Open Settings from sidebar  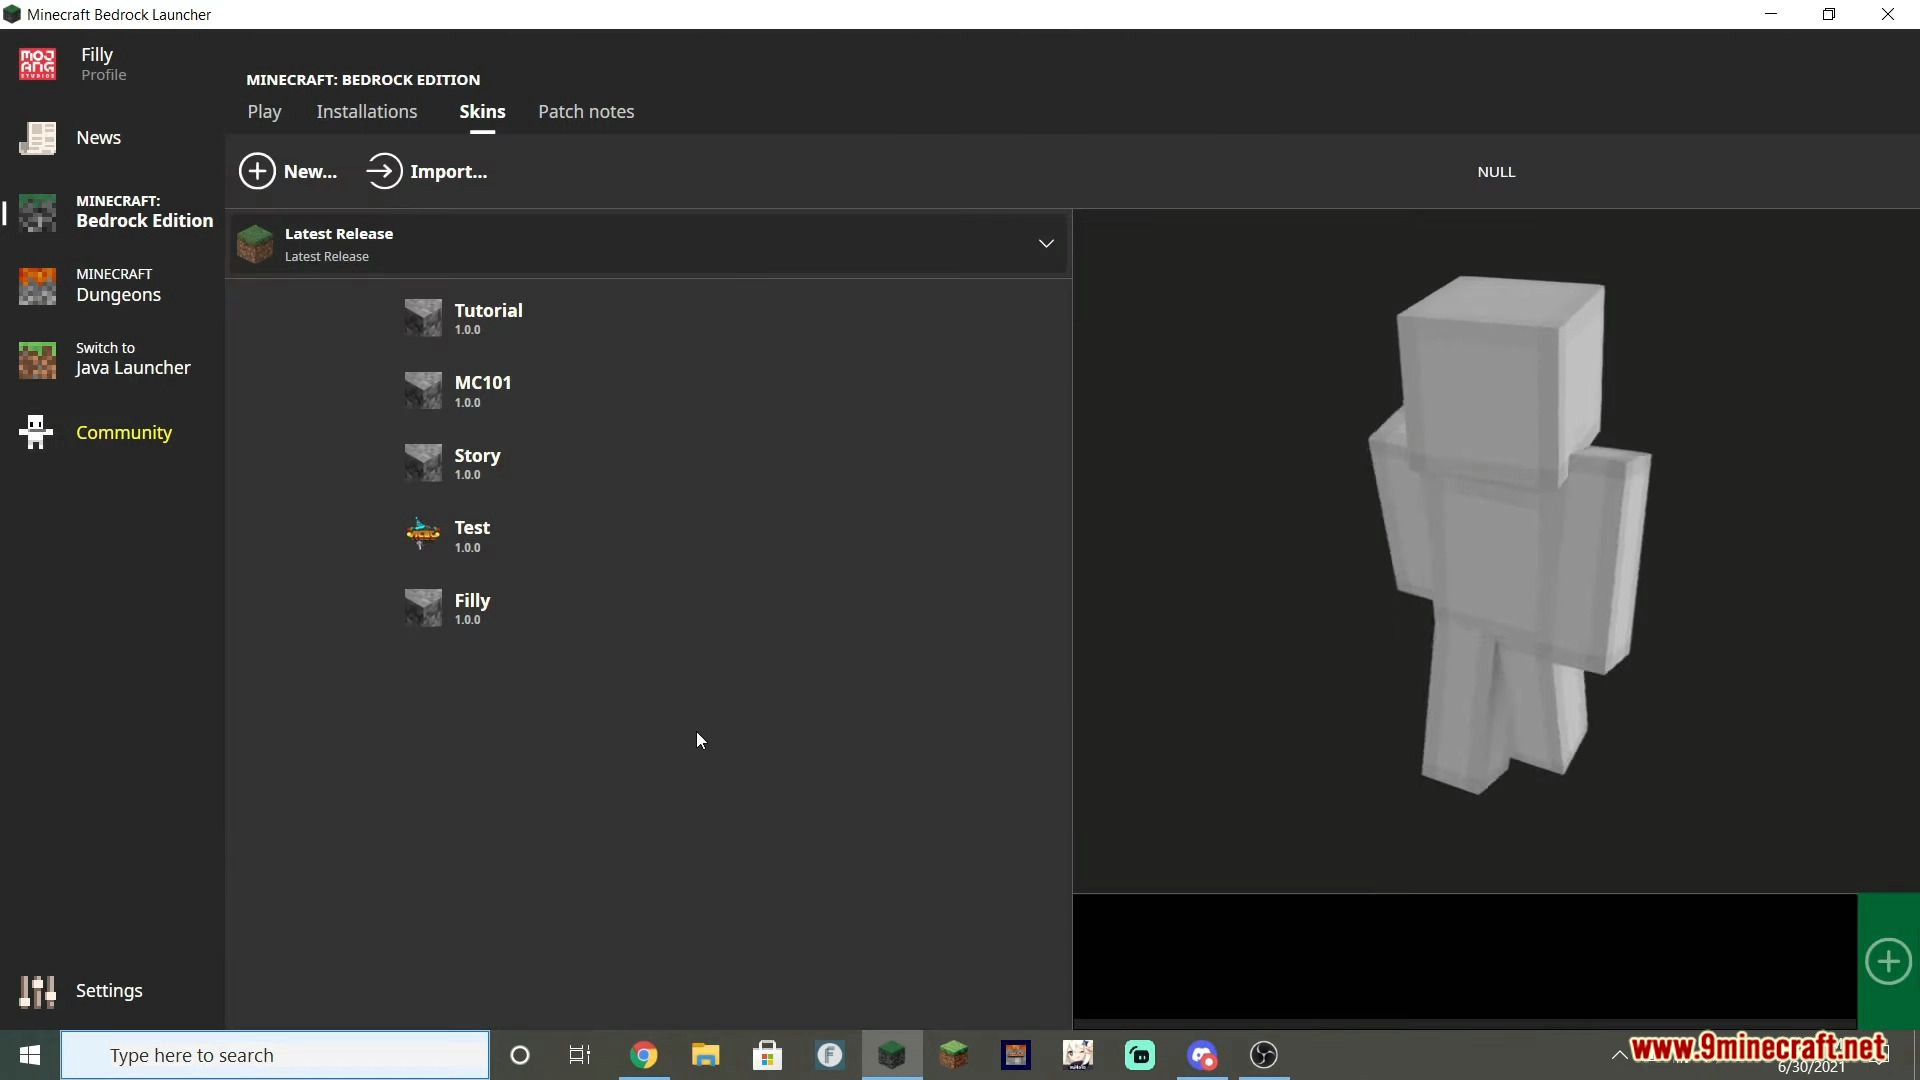click(108, 990)
